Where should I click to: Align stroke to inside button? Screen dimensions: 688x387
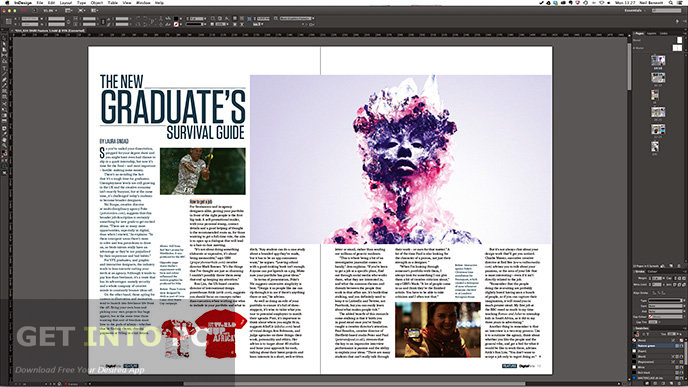pyautogui.click(x=659, y=293)
